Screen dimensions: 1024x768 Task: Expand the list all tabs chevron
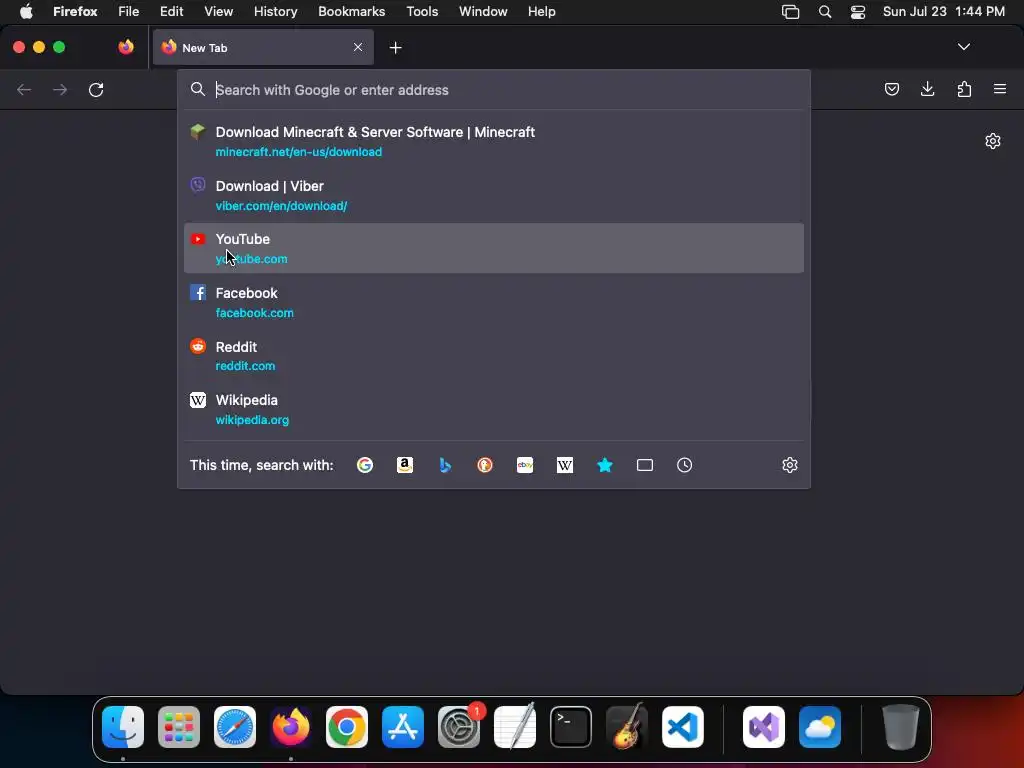pyautogui.click(x=963, y=47)
